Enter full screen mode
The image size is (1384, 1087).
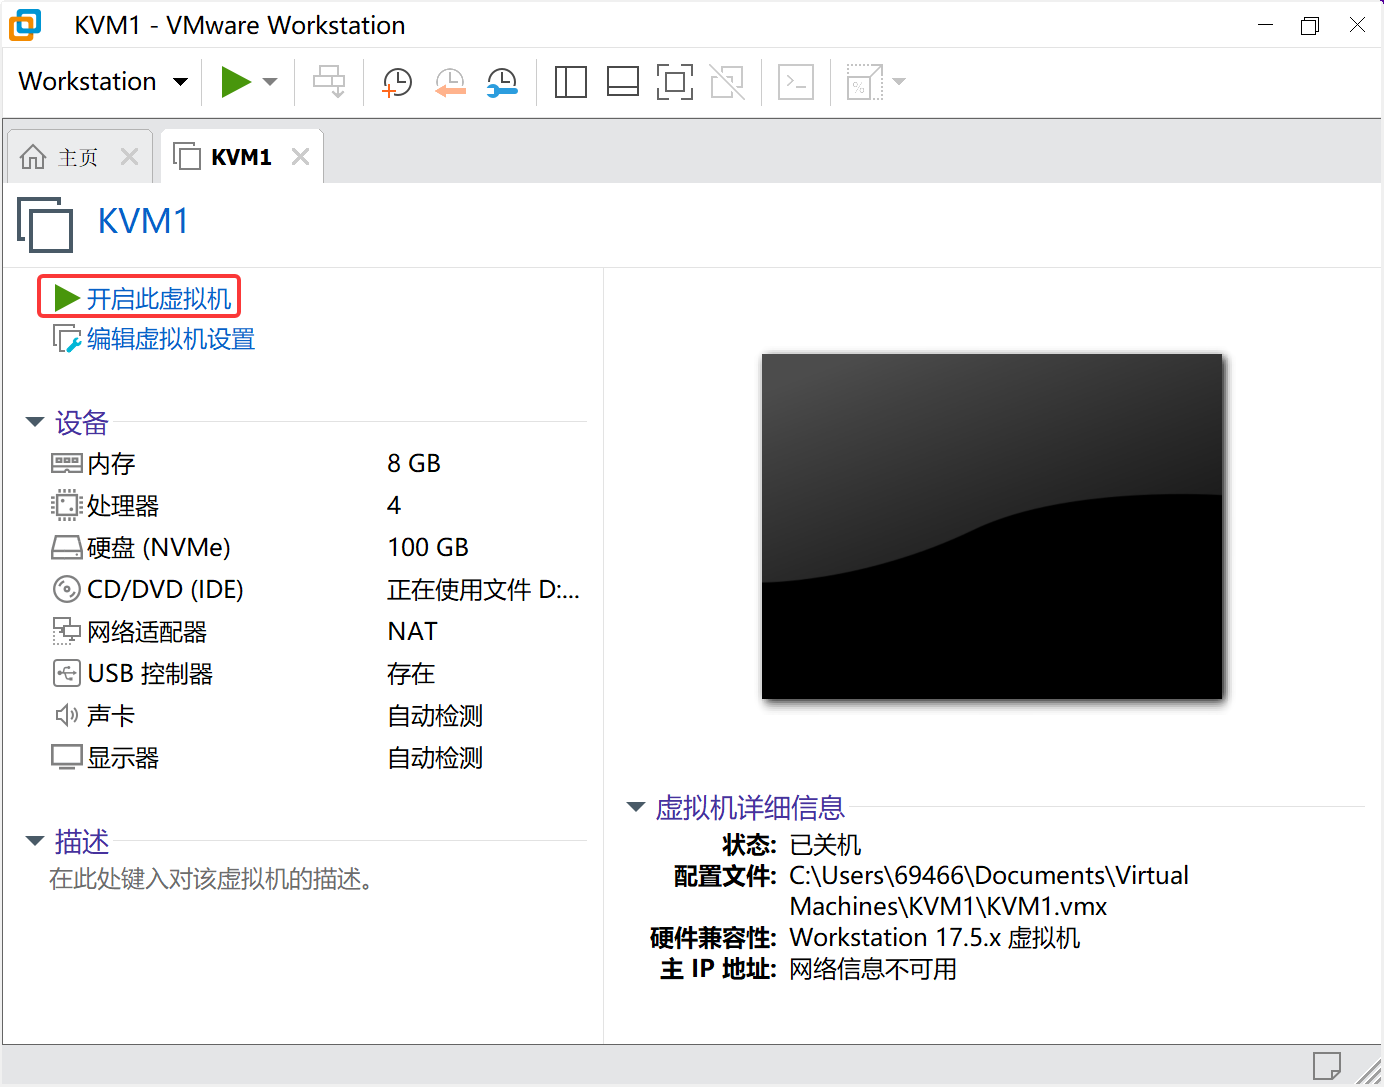click(x=675, y=82)
